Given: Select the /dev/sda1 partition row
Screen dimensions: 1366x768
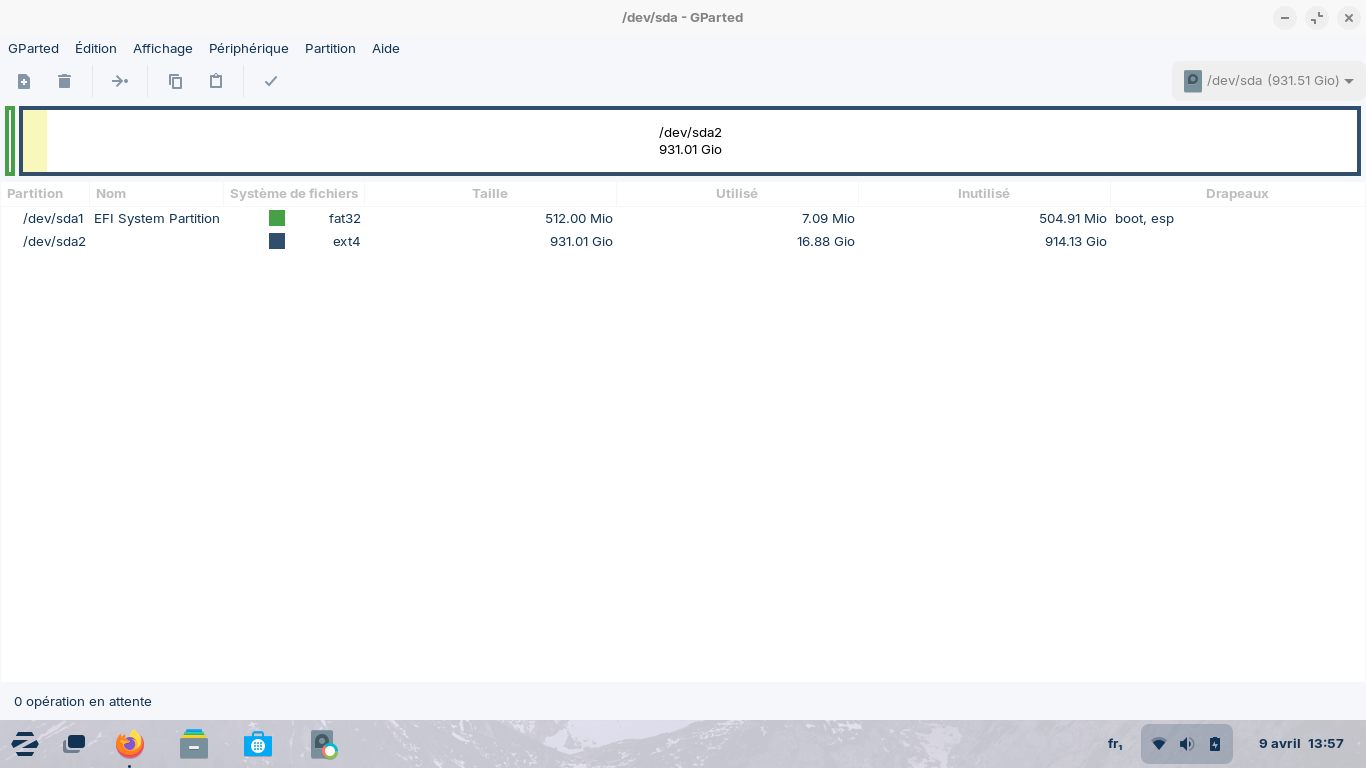Looking at the screenshot, I should (53, 218).
